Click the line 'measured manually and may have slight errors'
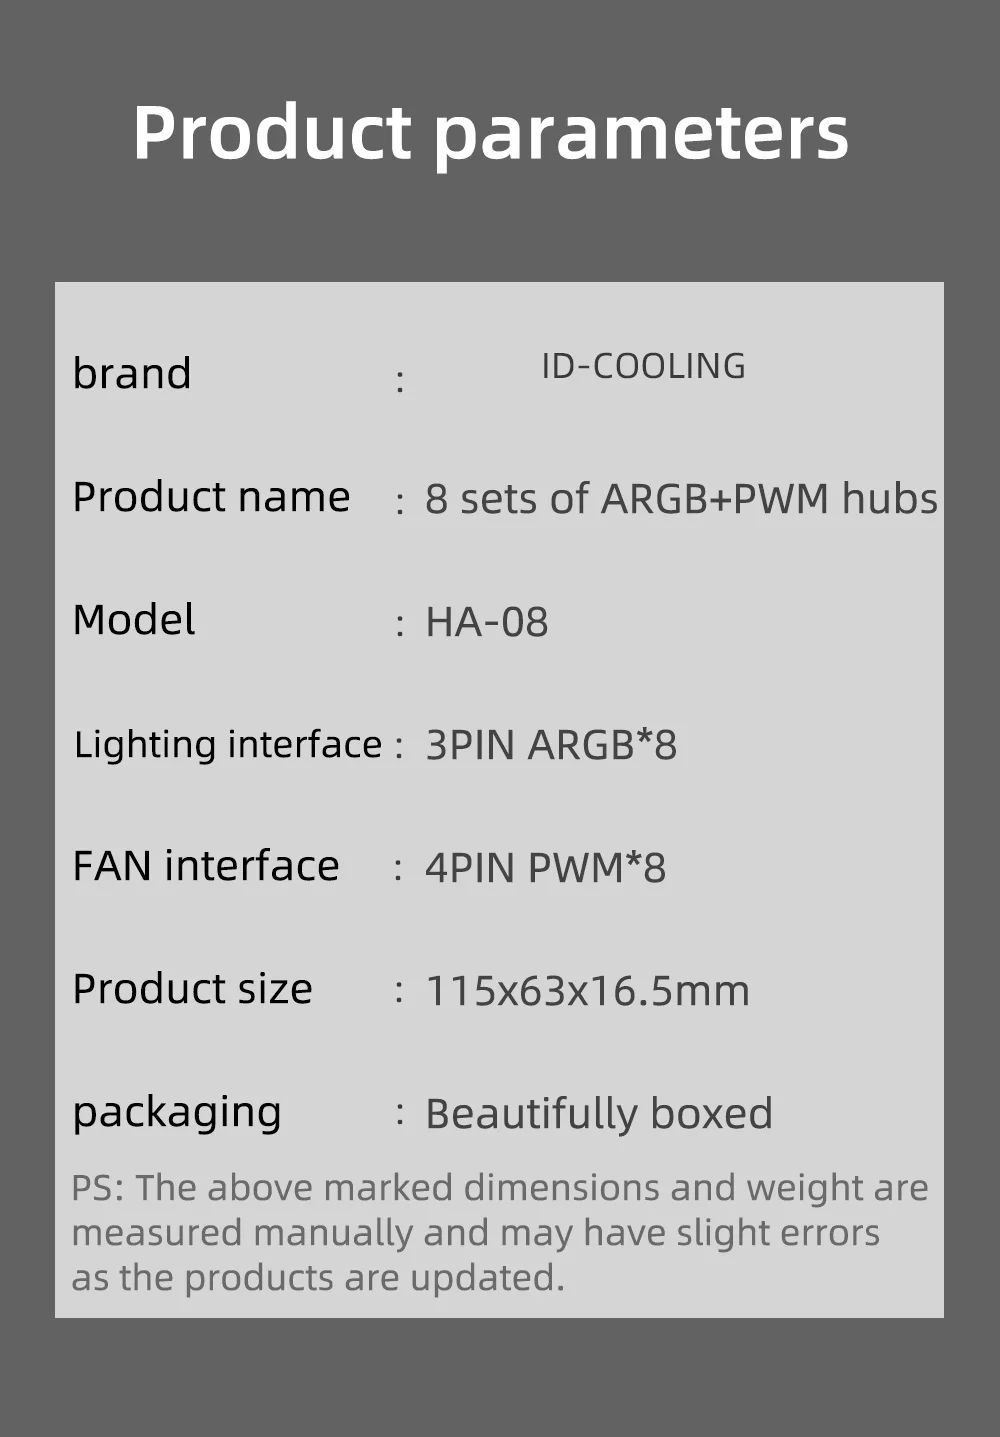1000x1437 pixels. 476,1233
